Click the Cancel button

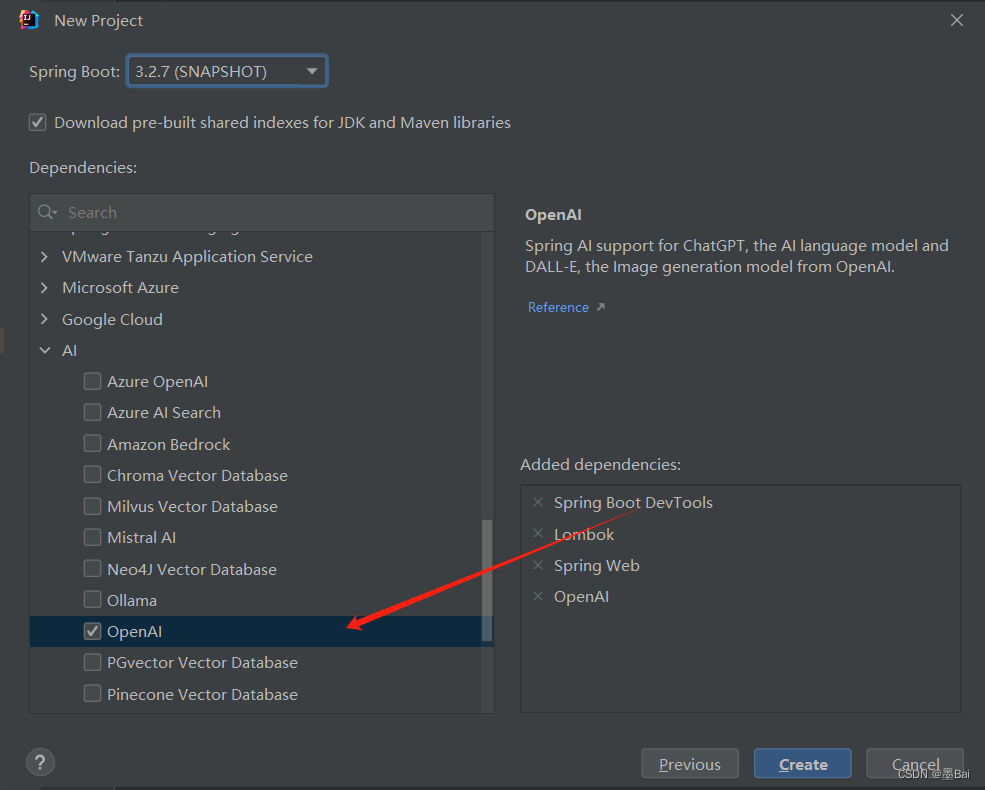click(x=915, y=764)
